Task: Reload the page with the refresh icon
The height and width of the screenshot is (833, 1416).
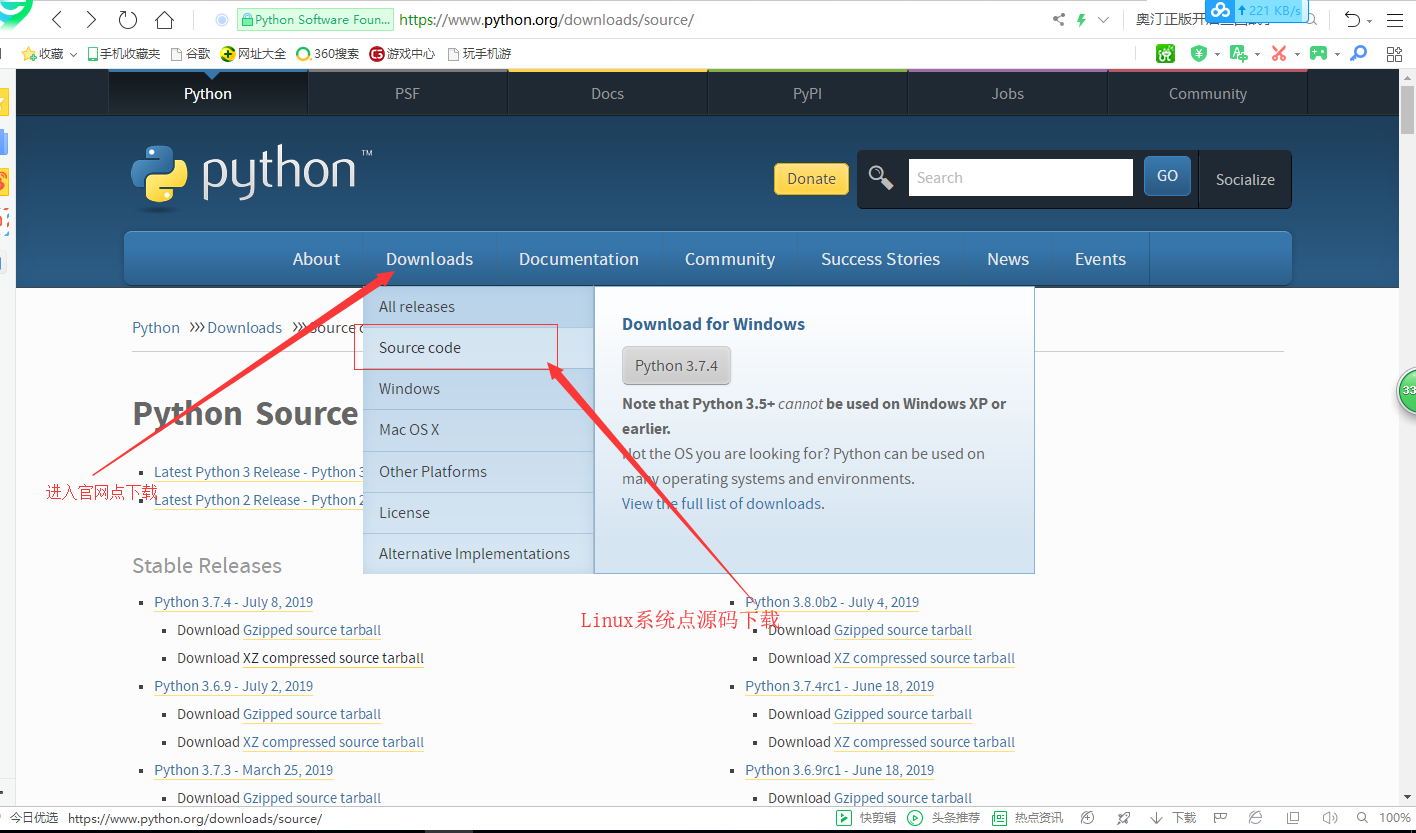Action: 127,19
